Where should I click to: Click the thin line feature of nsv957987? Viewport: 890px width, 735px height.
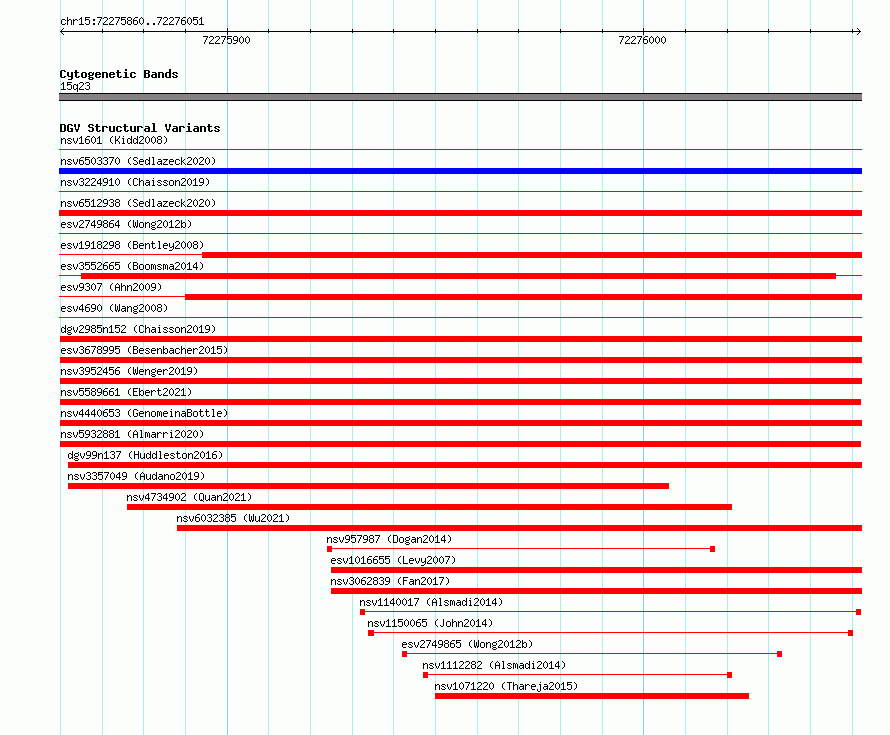click(x=521, y=549)
